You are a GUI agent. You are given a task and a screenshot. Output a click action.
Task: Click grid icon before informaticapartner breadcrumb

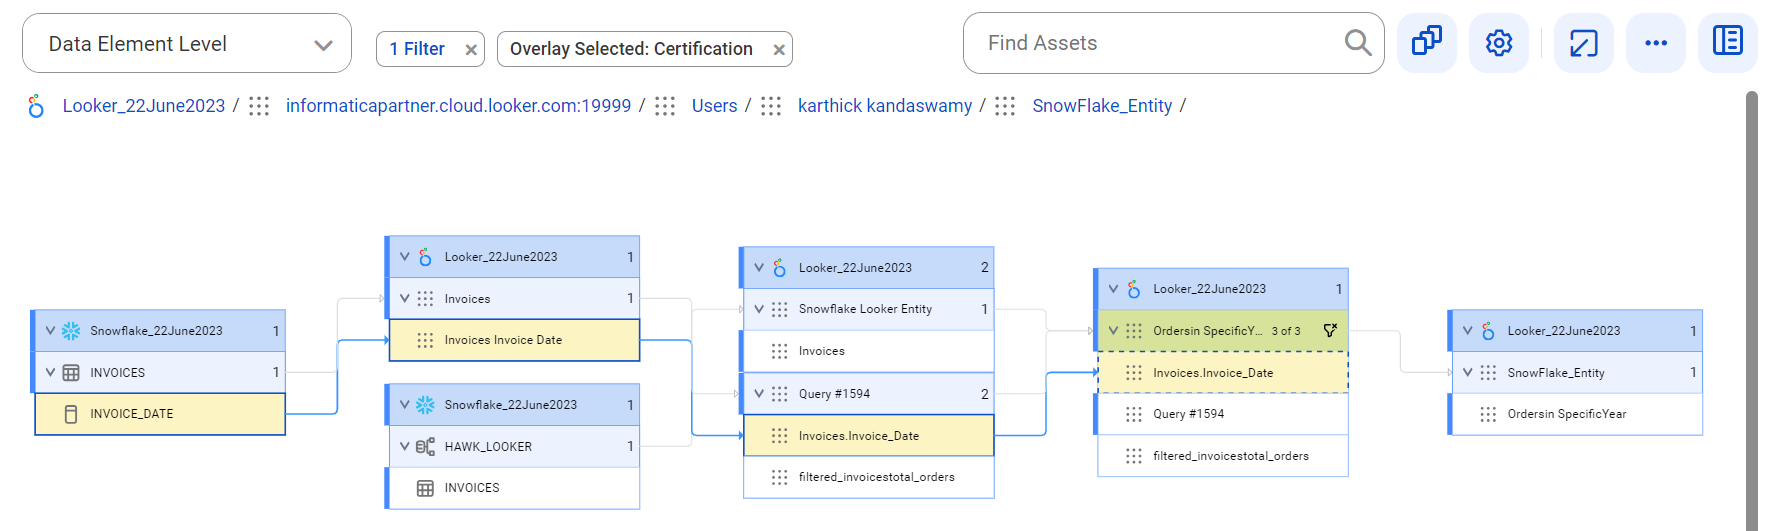[x=259, y=106]
